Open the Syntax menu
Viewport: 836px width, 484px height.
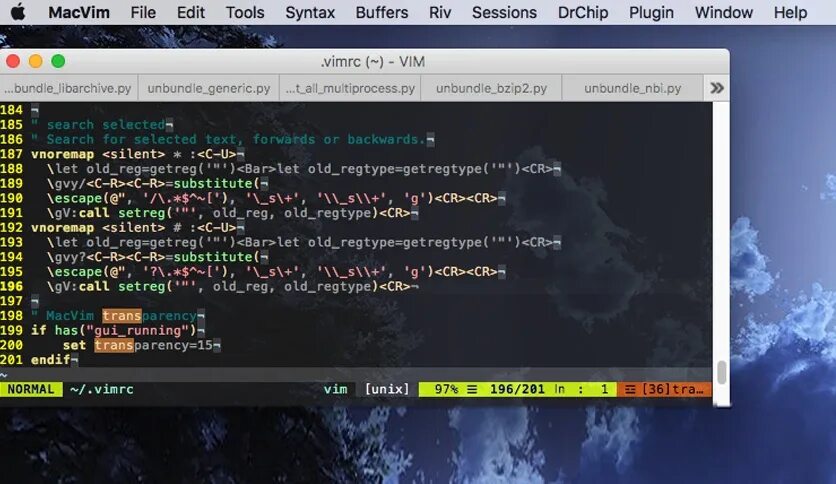click(310, 12)
